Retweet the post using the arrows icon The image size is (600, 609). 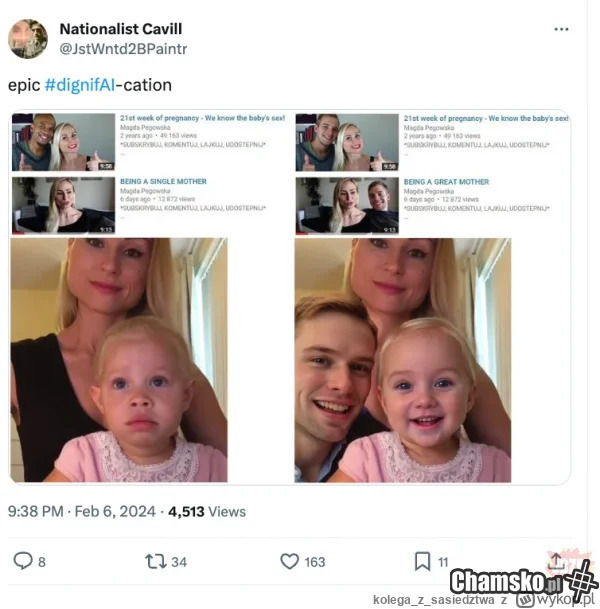click(157, 561)
